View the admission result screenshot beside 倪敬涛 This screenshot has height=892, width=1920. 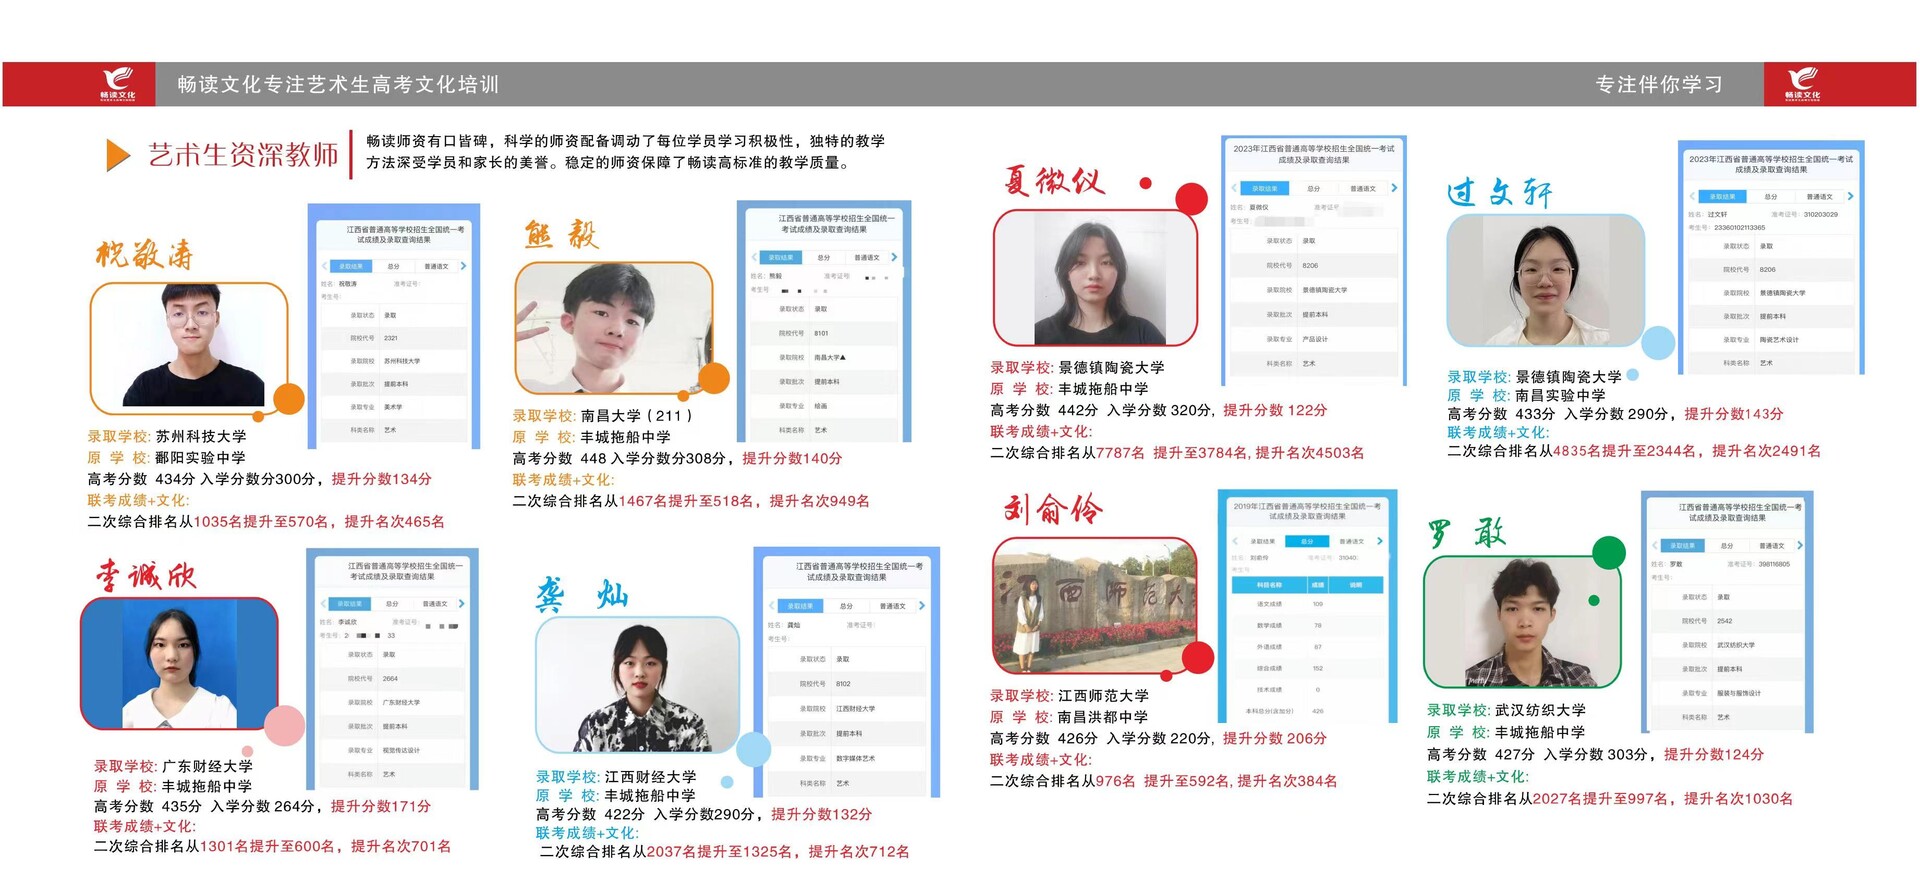point(394,326)
